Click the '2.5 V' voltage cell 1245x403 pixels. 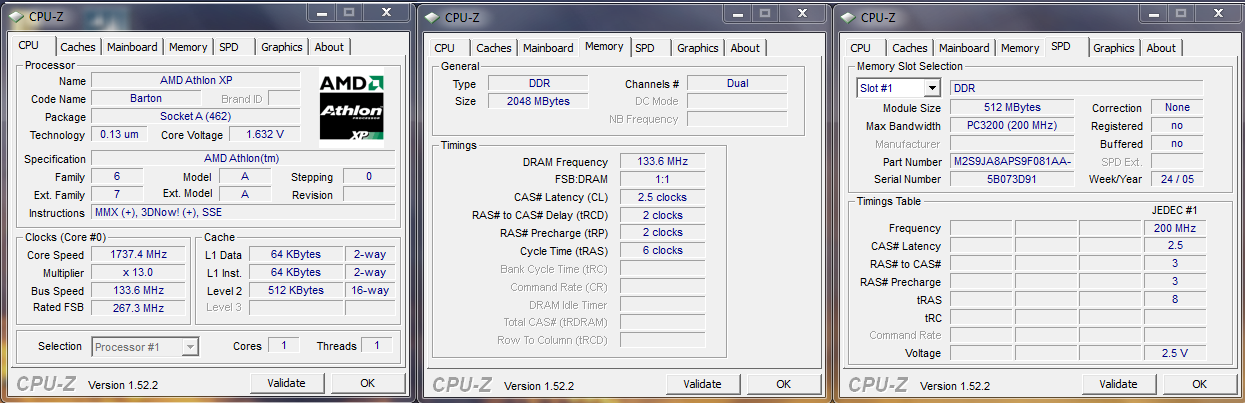tap(1174, 353)
